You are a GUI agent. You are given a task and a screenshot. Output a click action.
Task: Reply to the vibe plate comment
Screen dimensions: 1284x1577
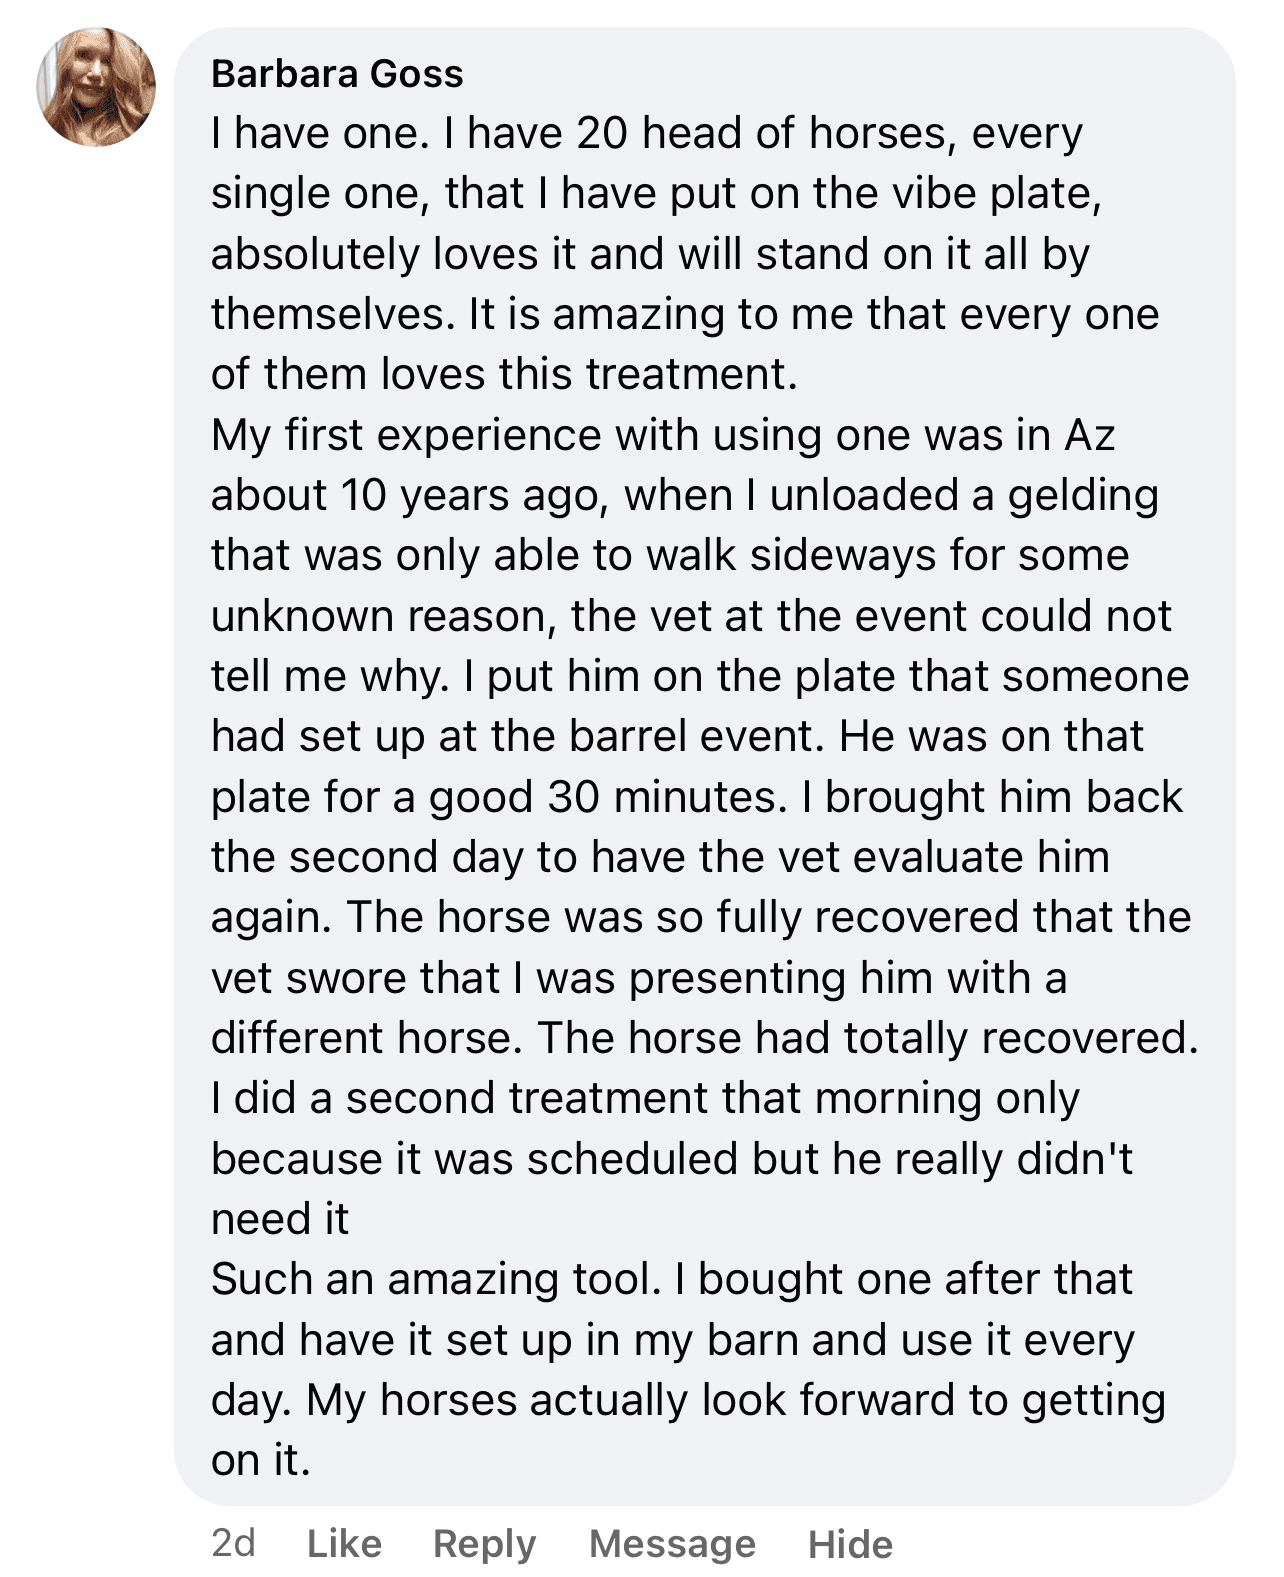point(484,1543)
